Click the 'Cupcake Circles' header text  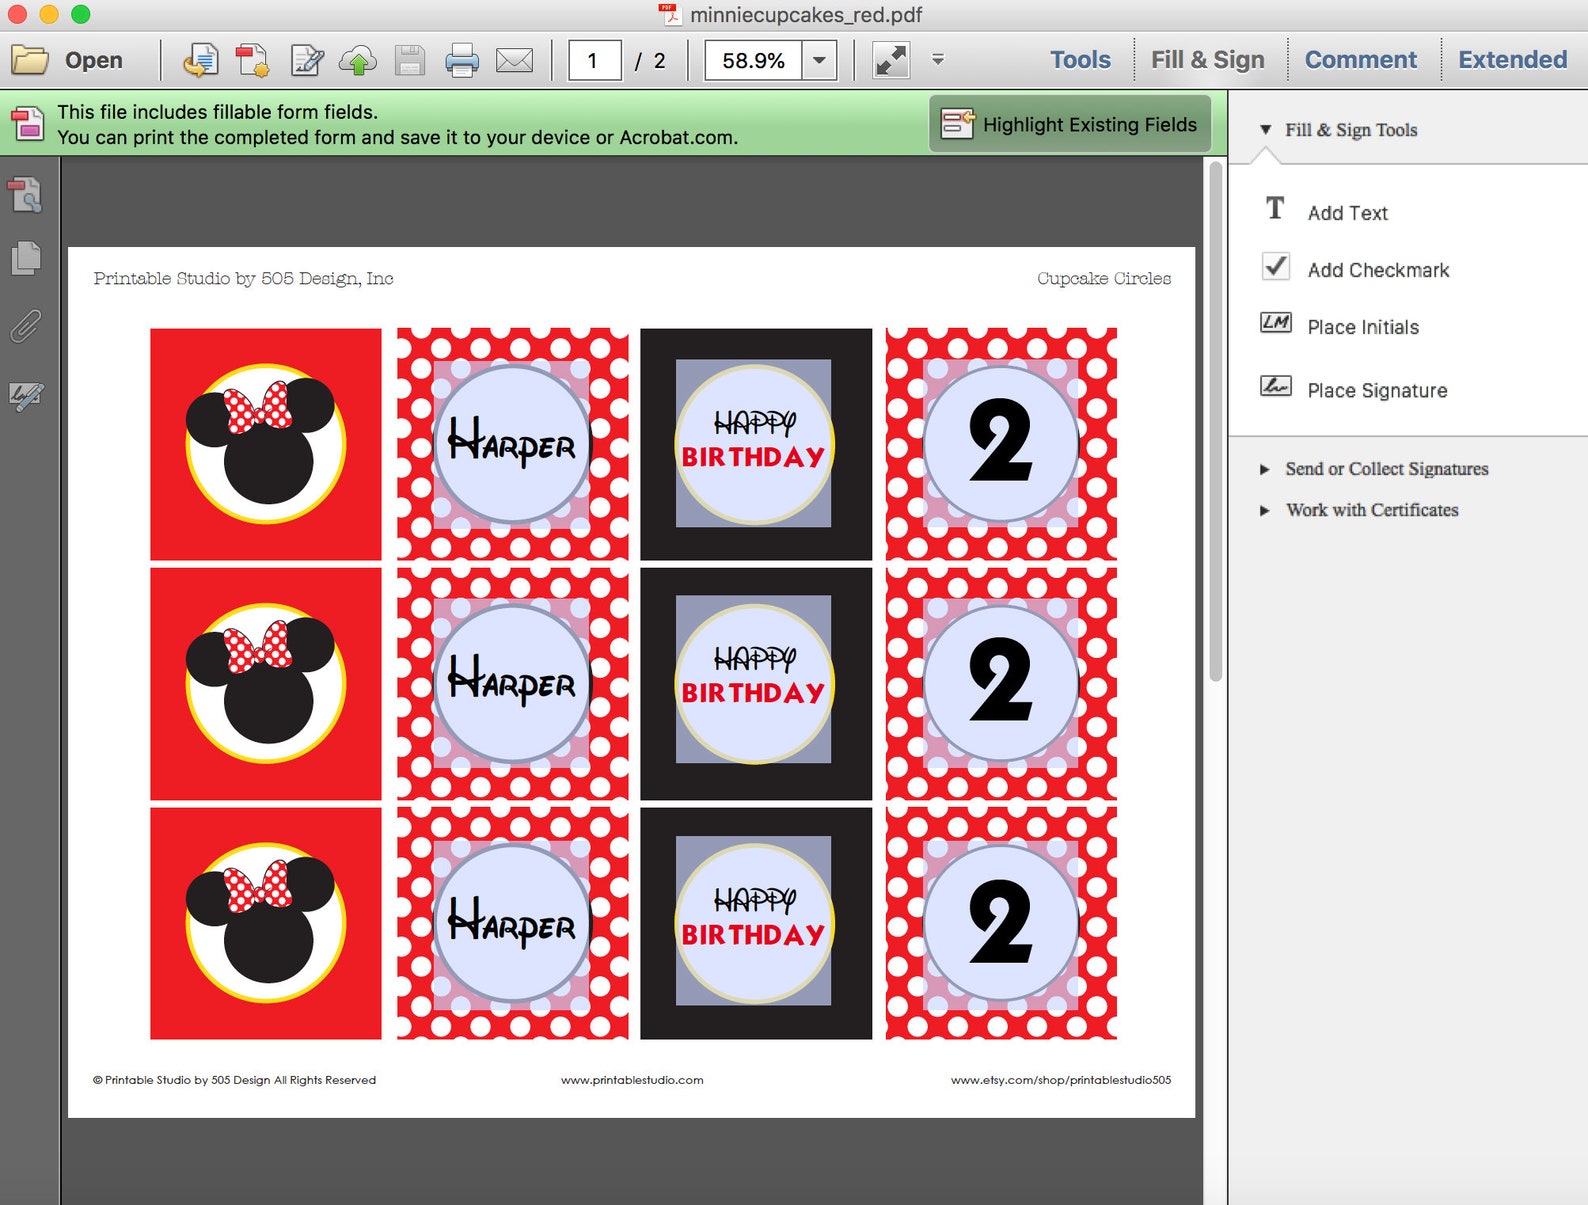1104,278
